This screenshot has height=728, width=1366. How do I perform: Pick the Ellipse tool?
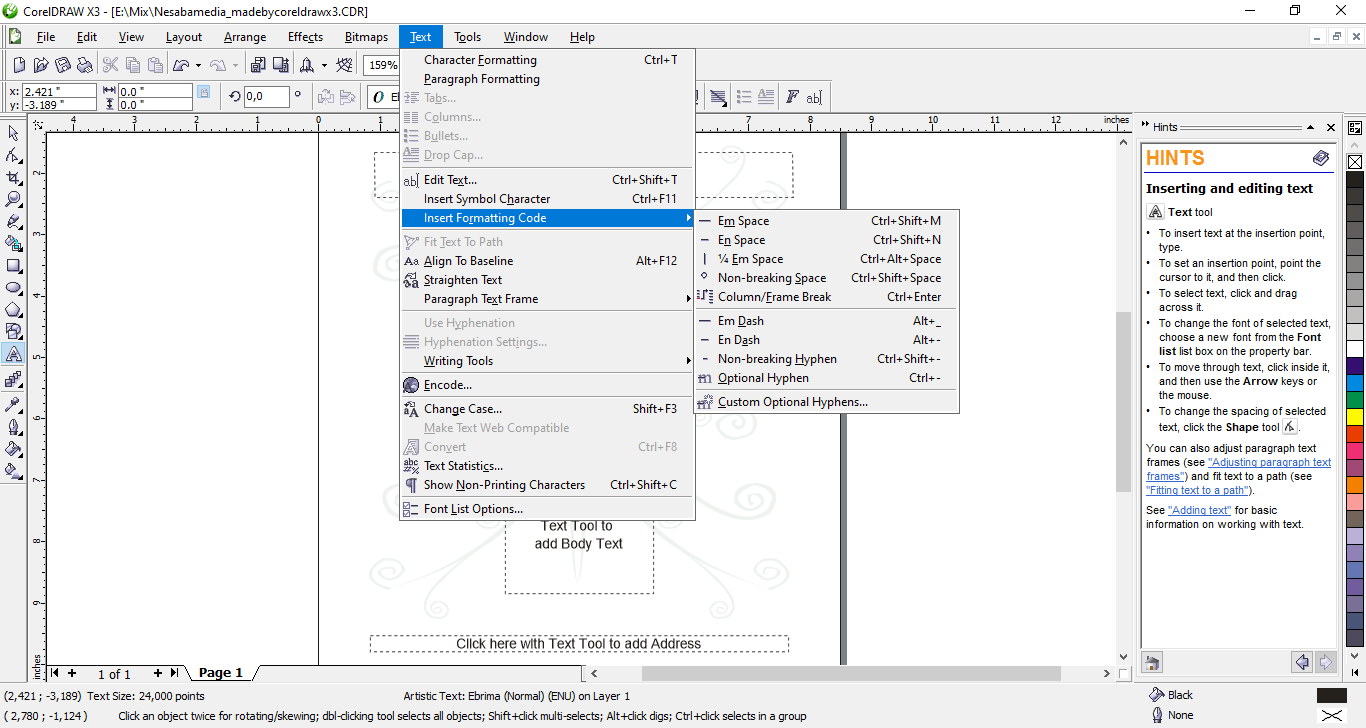click(x=13, y=288)
